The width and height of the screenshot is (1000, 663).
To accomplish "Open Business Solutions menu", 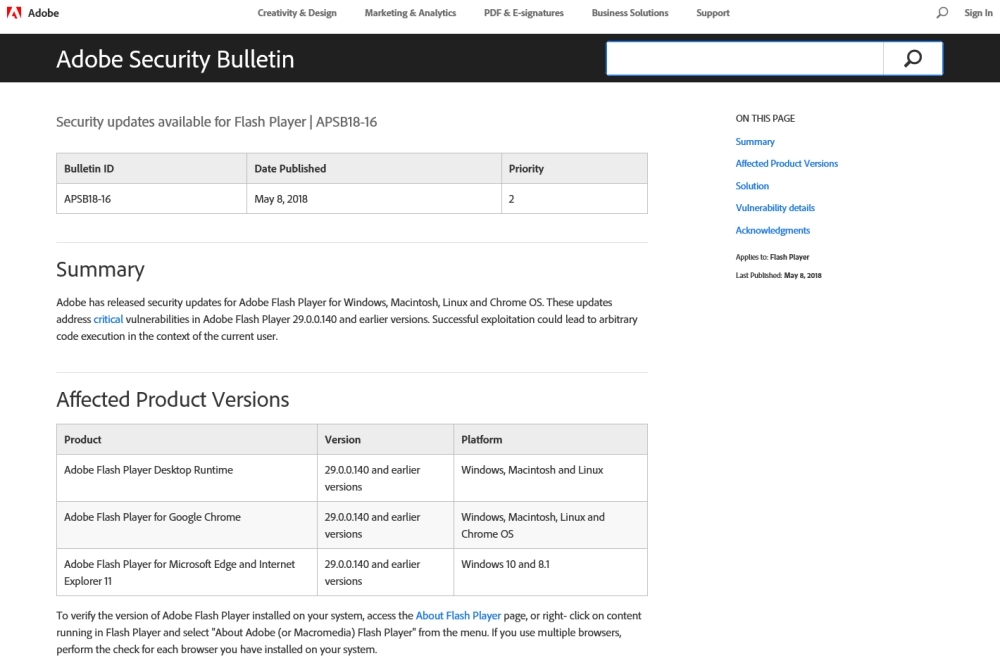I will click(x=629, y=13).
